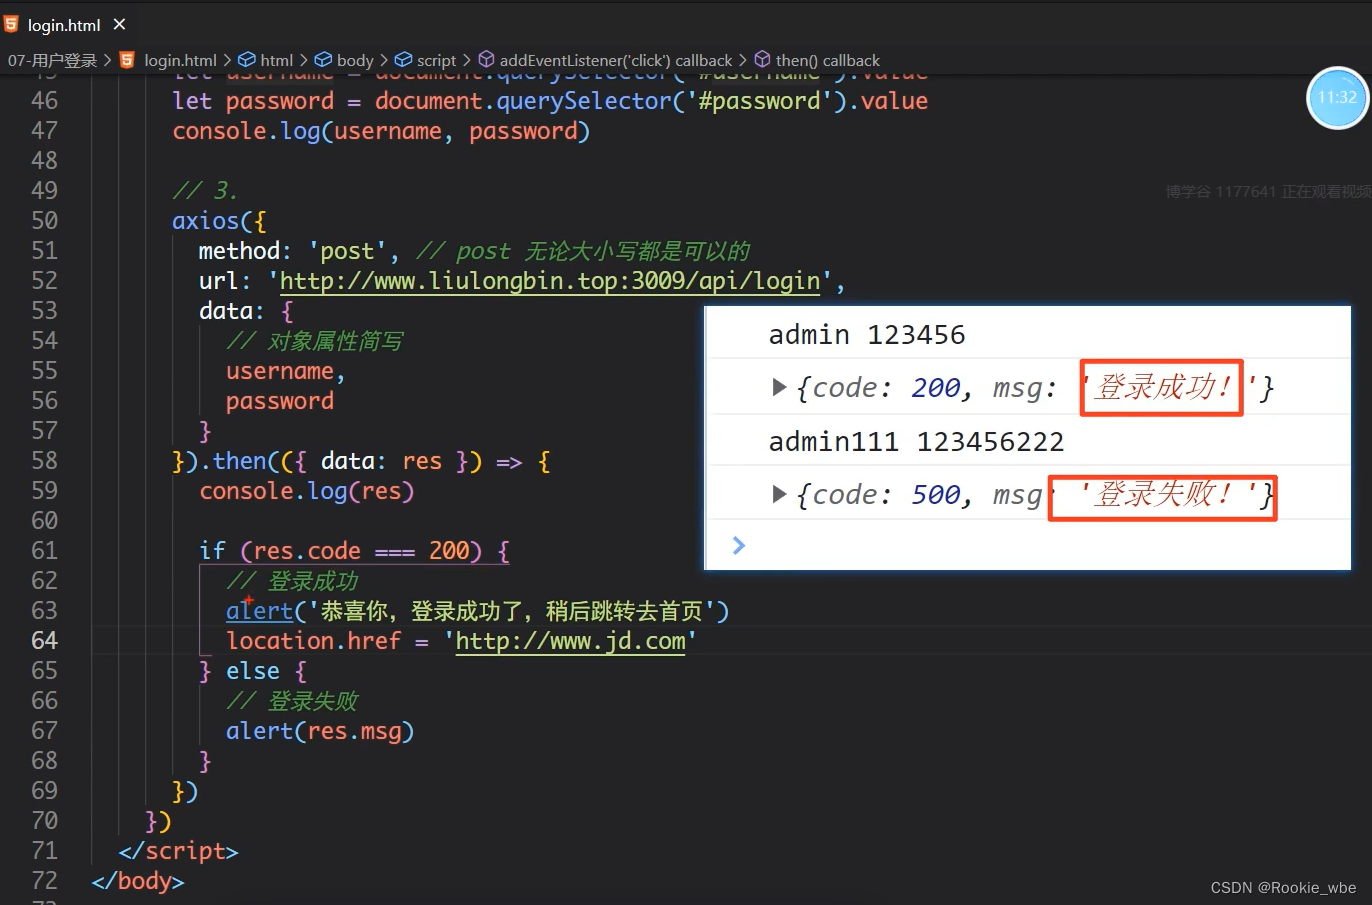The height and width of the screenshot is (905, 1372).
Task: Click the 对象属性简写 comment on line 54
Action: tap(315, 341)
